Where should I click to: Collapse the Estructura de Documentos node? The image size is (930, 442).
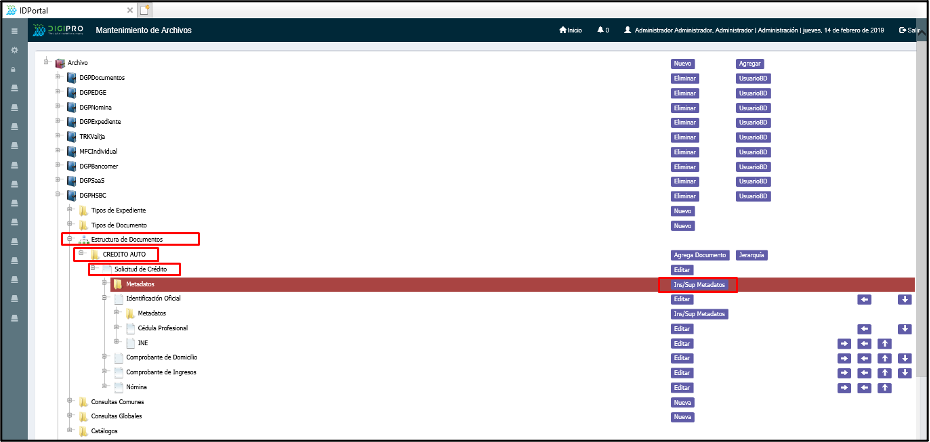pos(69,239)
